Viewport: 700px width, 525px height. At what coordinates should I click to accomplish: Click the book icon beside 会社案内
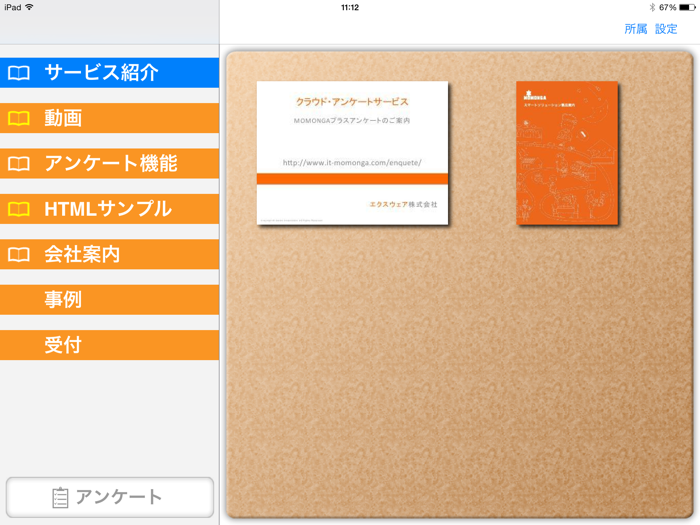point(19,254)
